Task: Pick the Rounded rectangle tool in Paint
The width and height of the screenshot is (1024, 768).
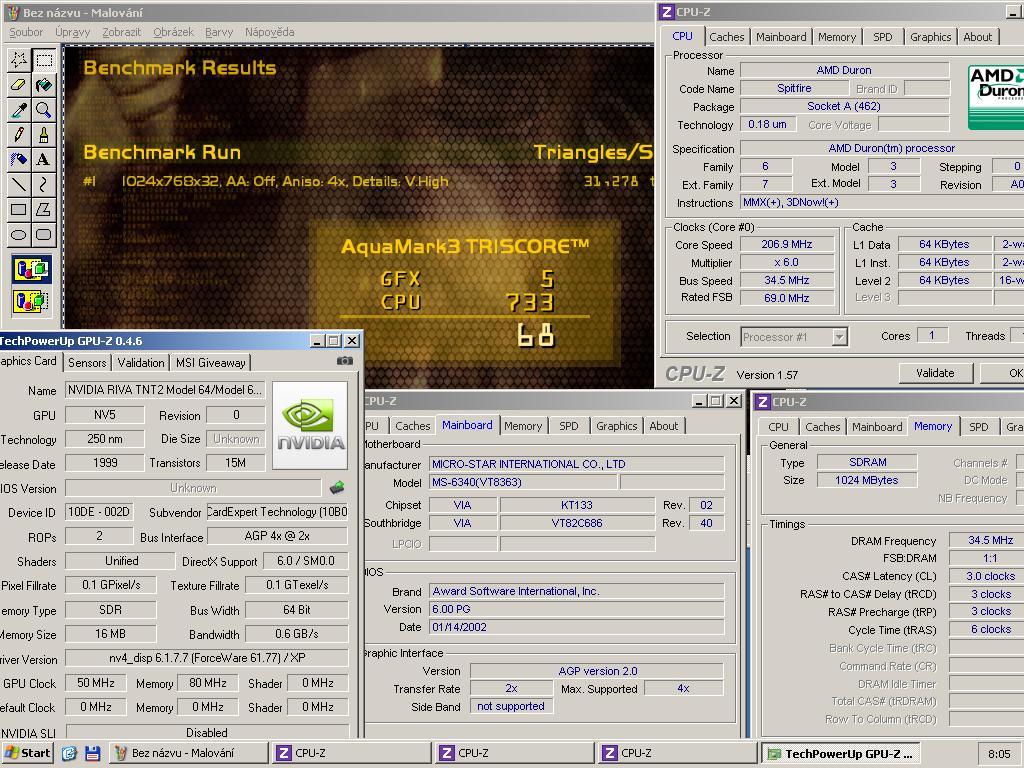Action: coord(44,234)
